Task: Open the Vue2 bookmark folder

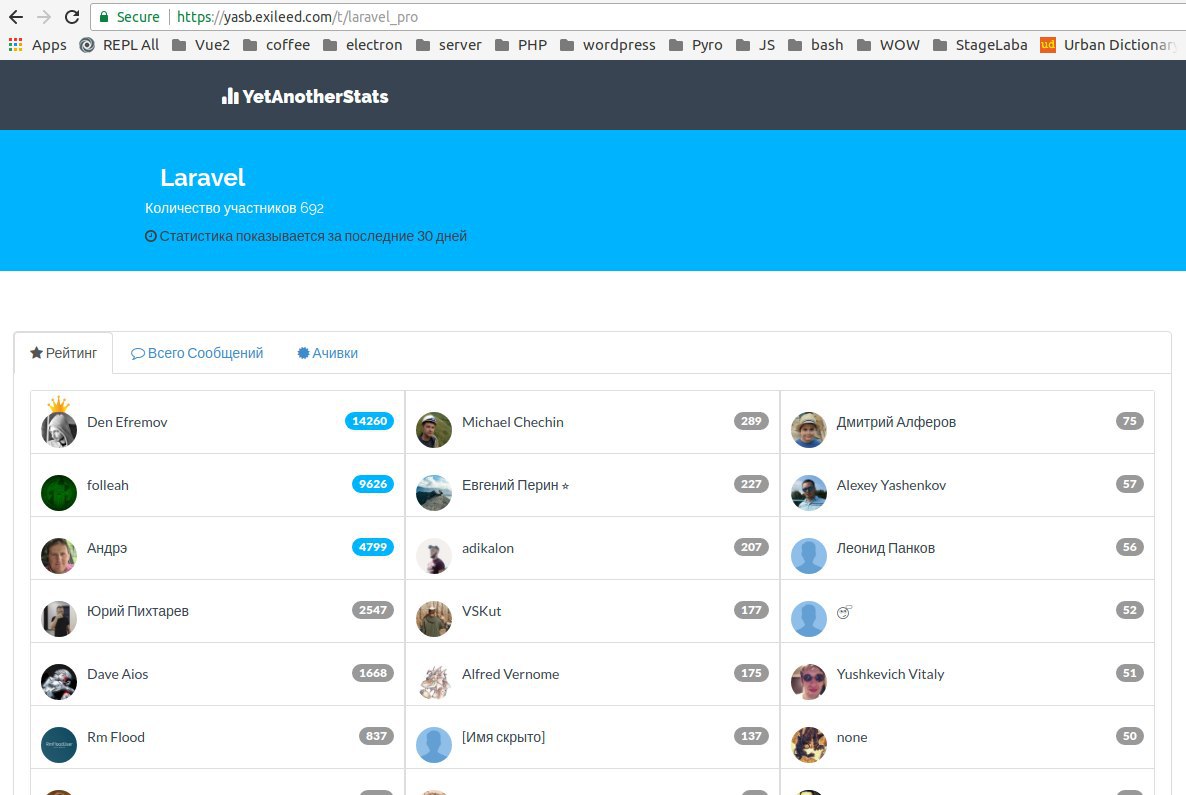Action: click(x=201, y=45)
